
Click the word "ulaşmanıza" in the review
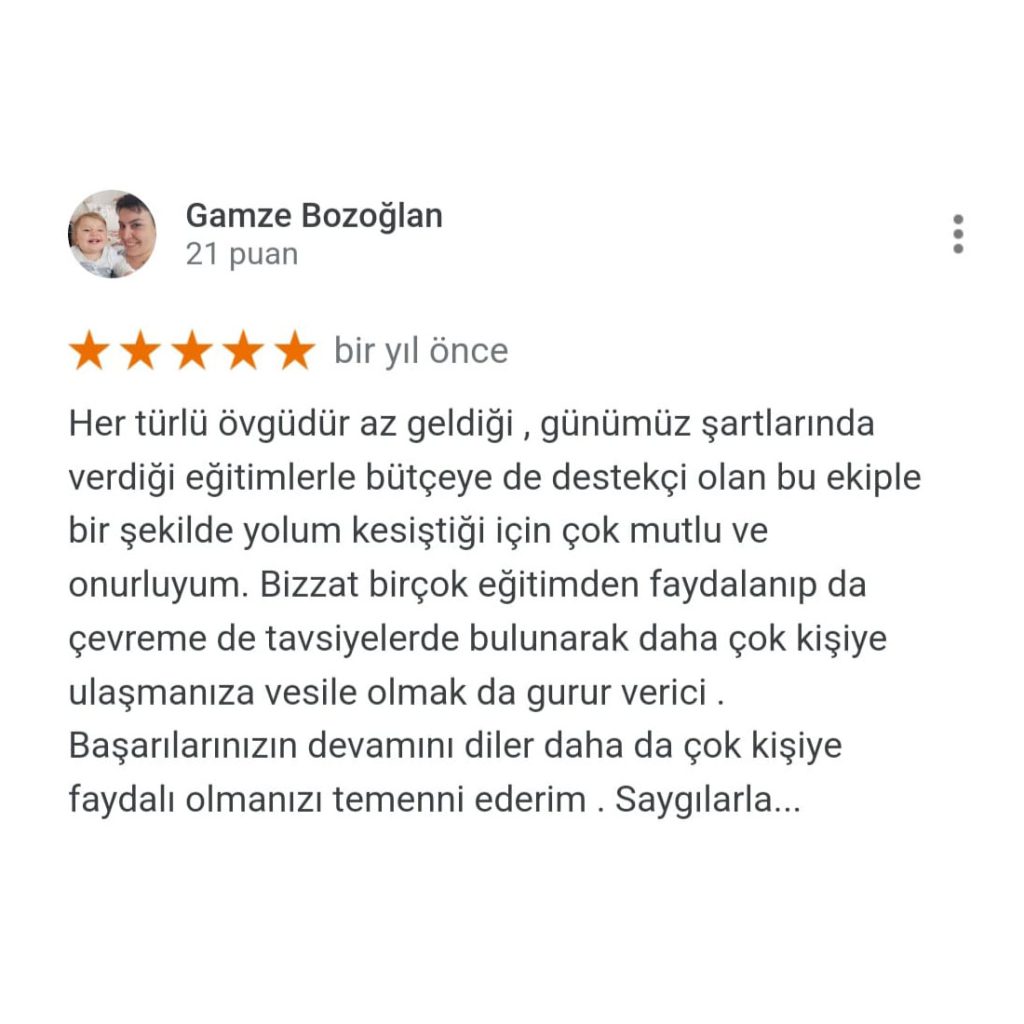(161, 693)
